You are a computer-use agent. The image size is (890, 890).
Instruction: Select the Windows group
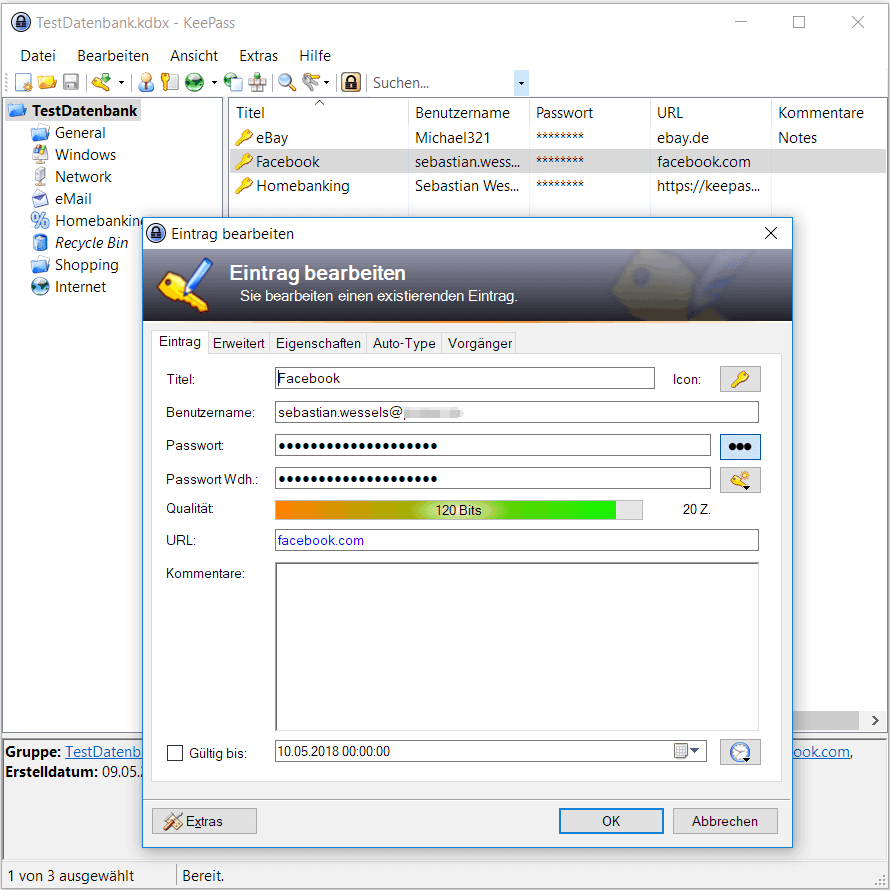click(85, 154)
